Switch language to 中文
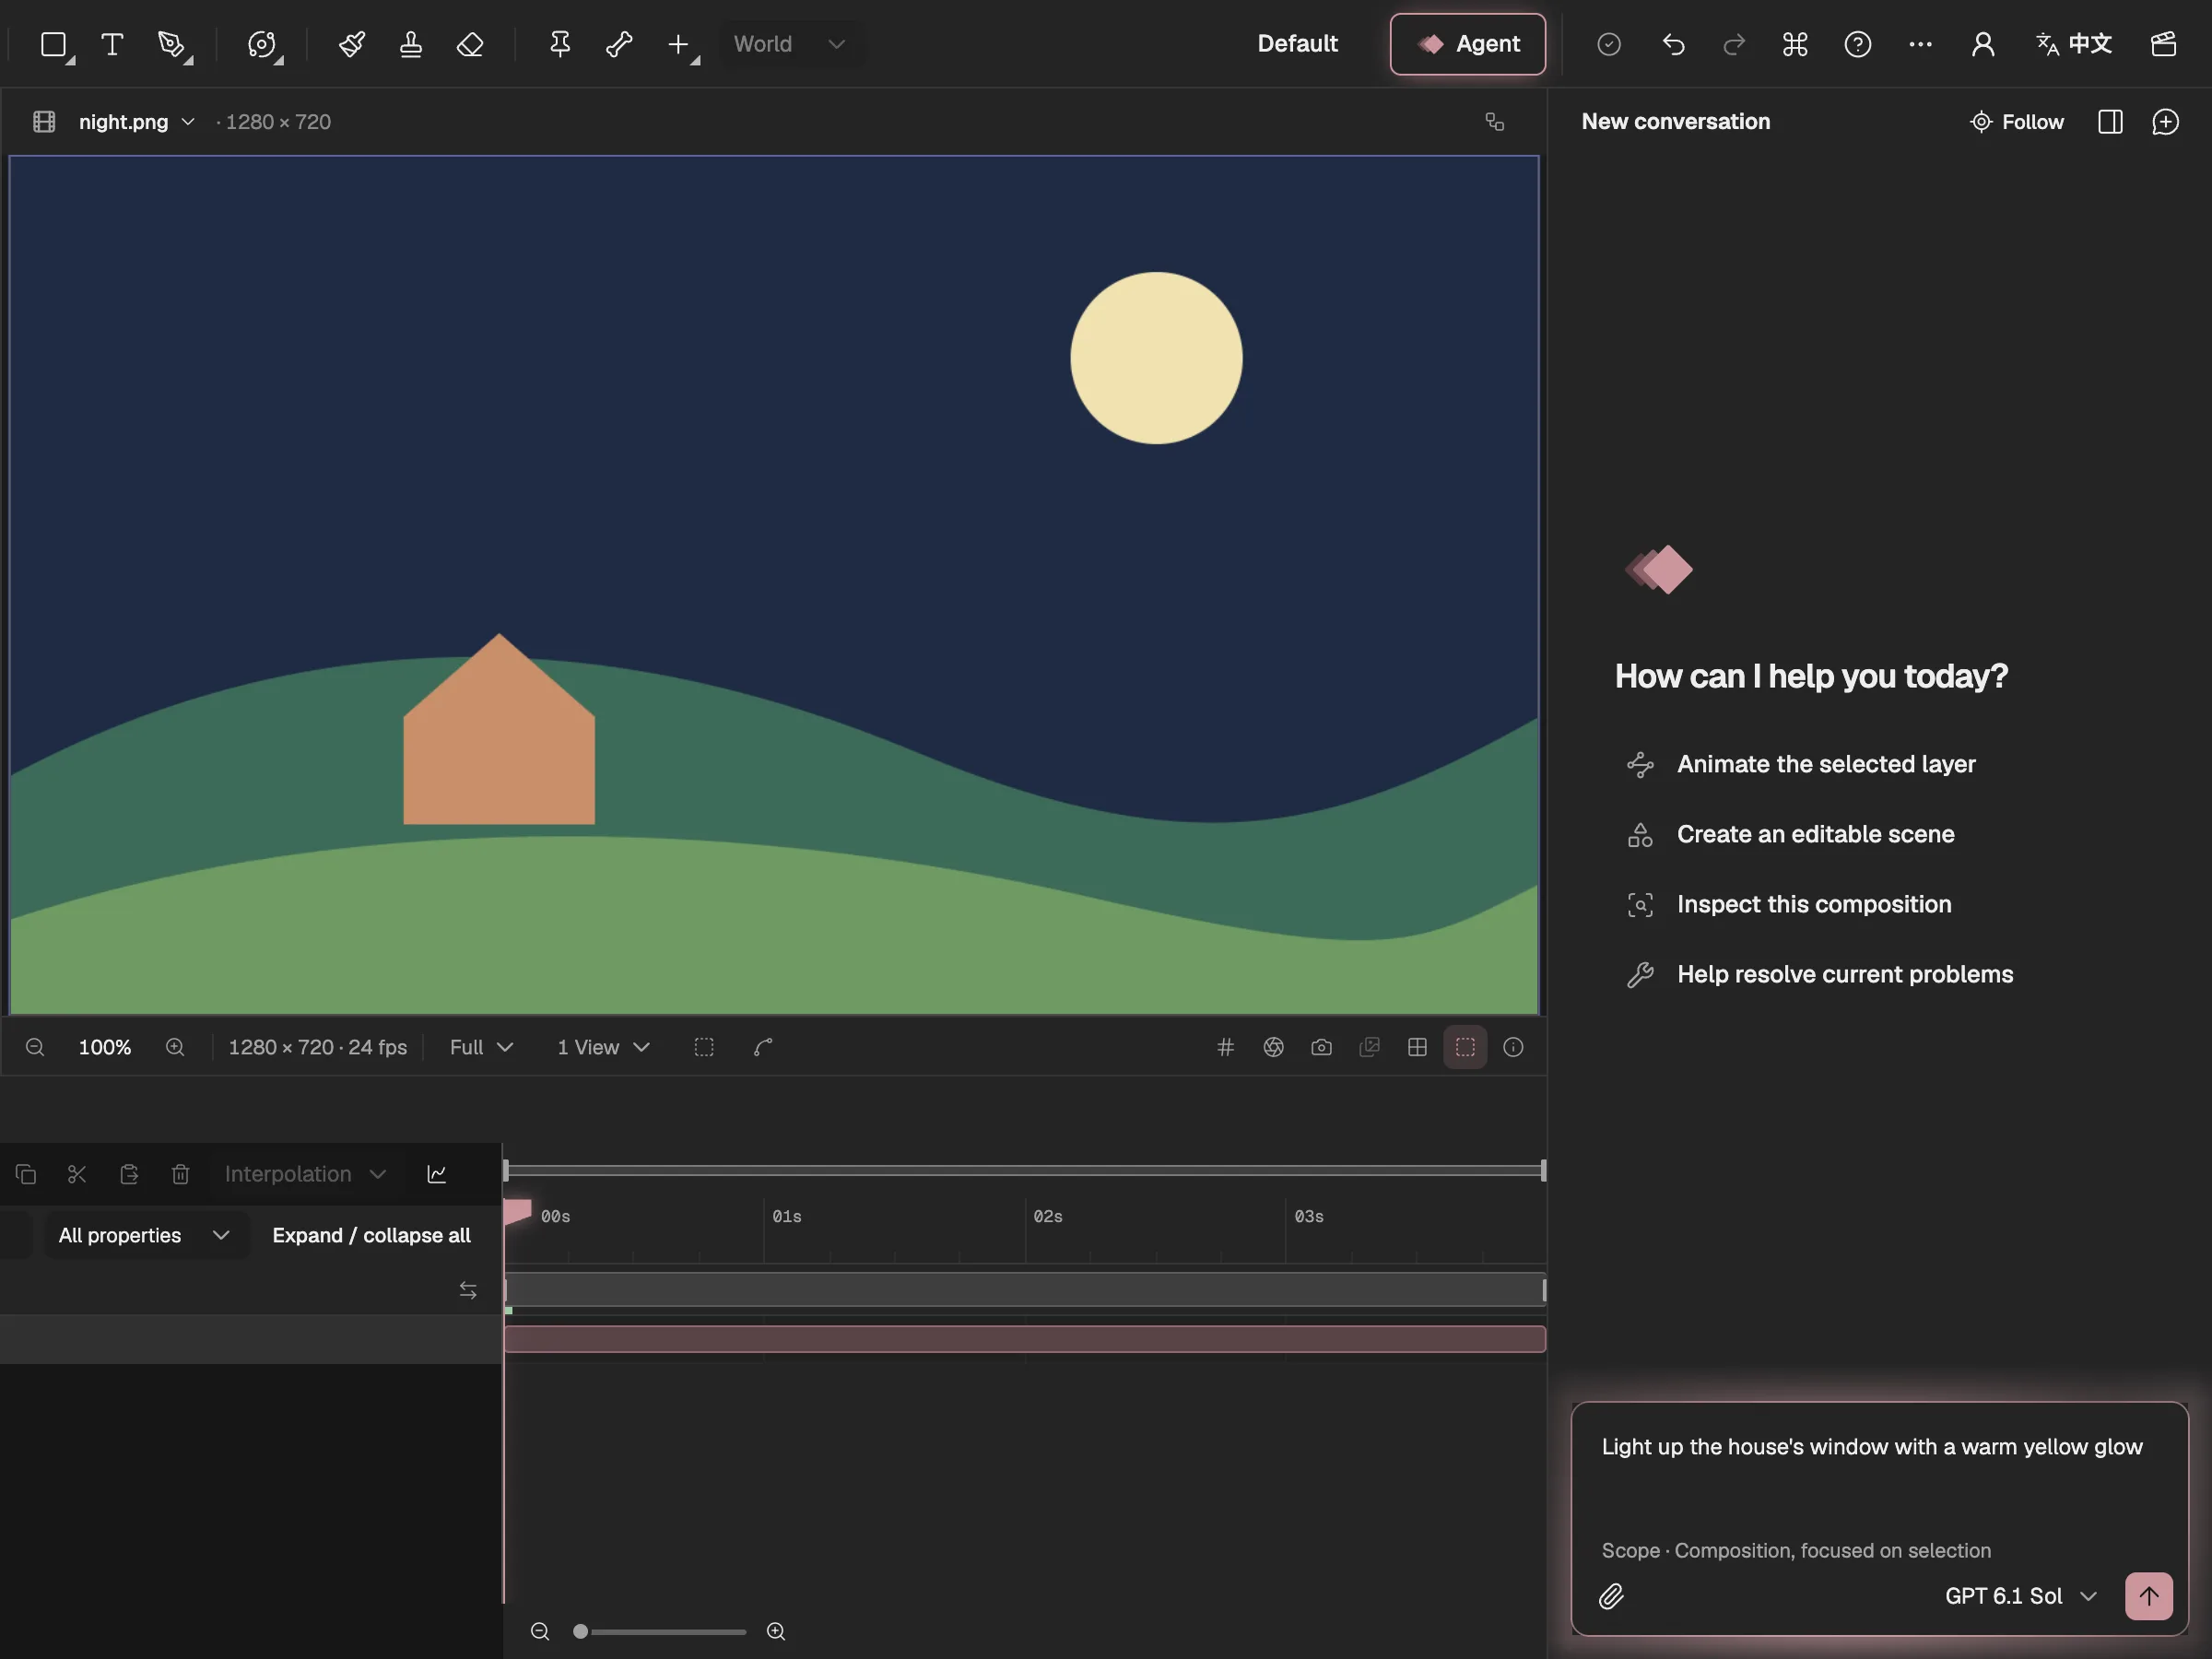Image resolution: width=2212 pixels, height=1659 pixels. point(2074,44)
